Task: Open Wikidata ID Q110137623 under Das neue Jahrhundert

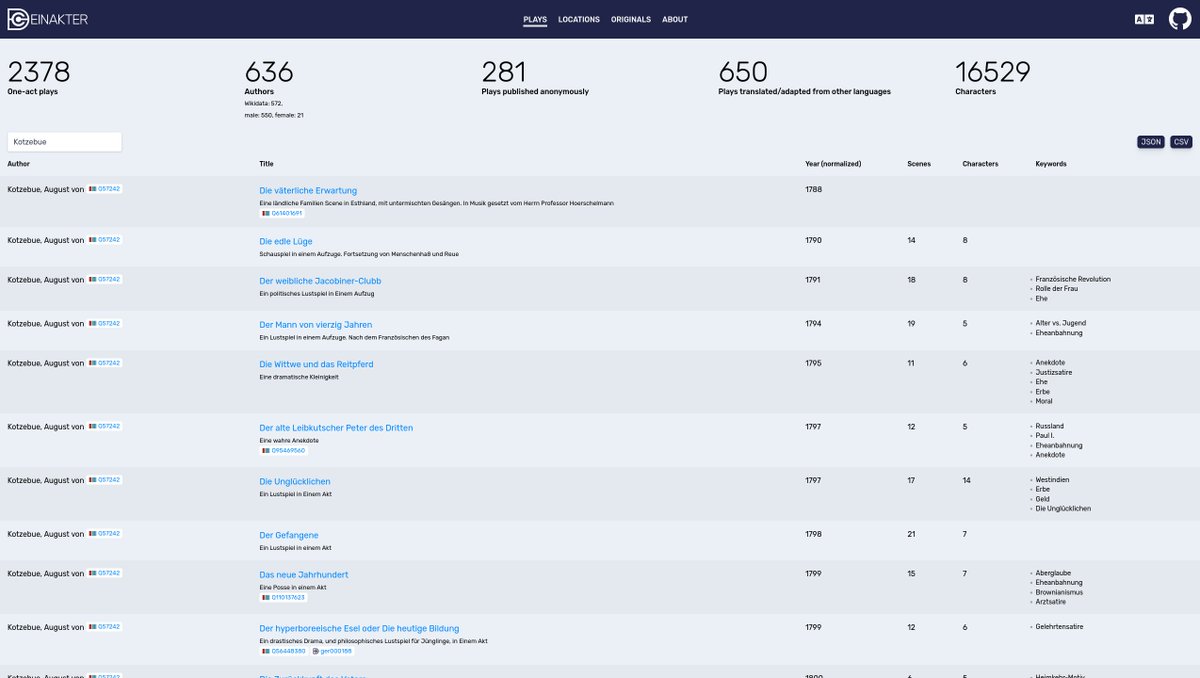Action: pyautogui.click(x=283, y=598)
